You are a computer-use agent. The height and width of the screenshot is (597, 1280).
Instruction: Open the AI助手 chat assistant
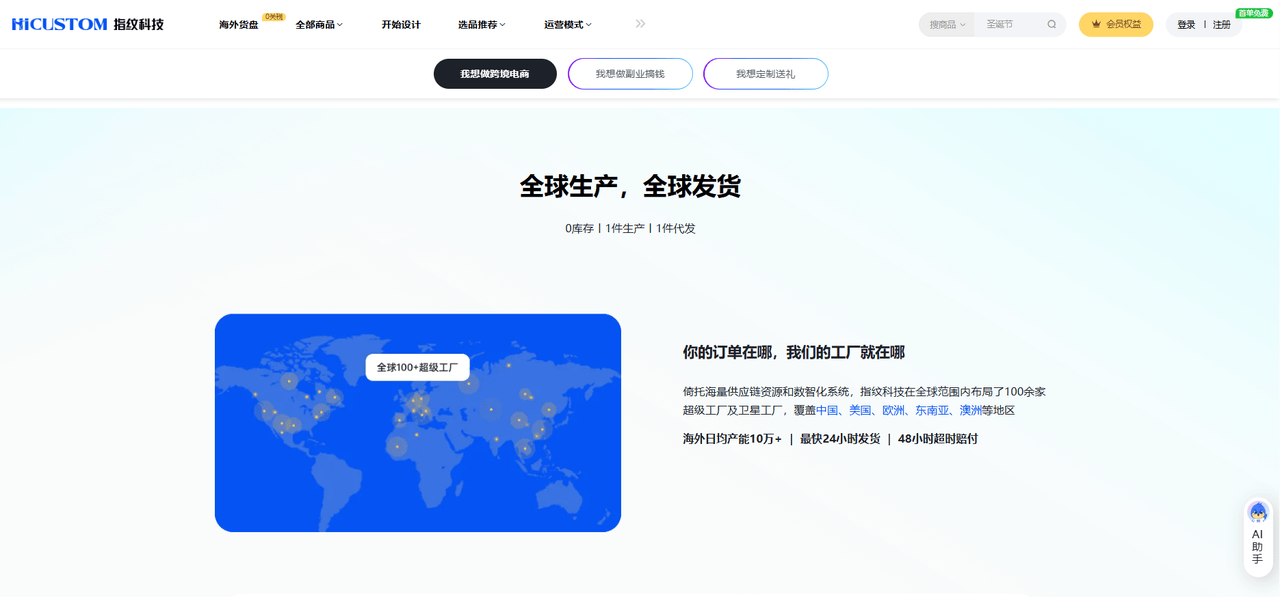1257,537
